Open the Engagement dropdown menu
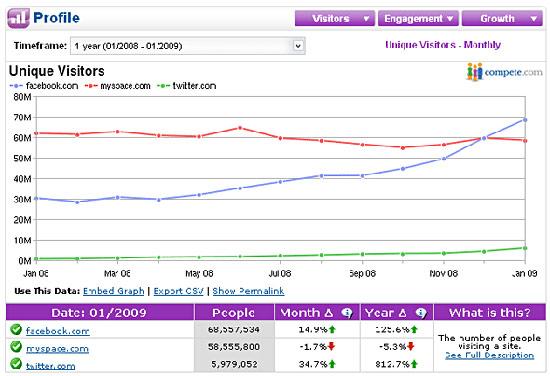 [x=418, y=18]
